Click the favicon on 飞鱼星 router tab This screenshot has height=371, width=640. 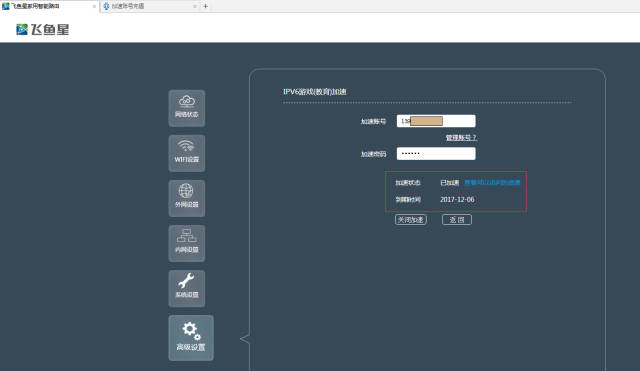[x=5, y=6]
